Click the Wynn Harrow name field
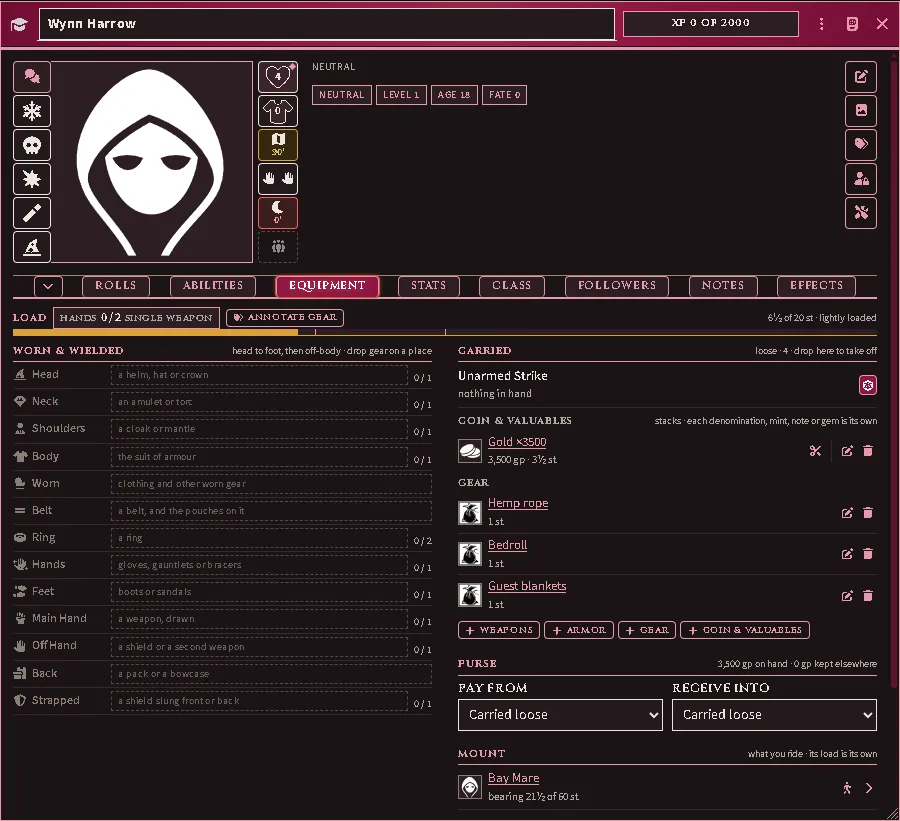900x821 pixels. point(327,24)
